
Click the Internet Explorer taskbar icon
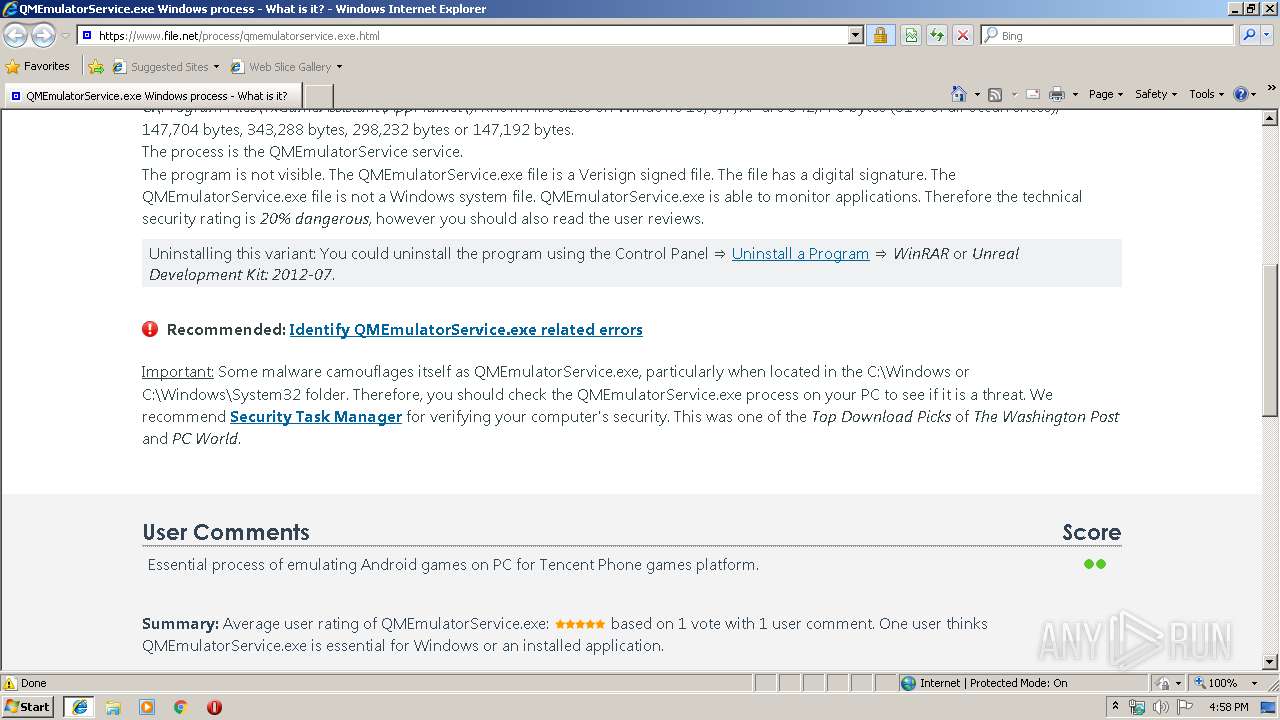click(x=79, y=707)
